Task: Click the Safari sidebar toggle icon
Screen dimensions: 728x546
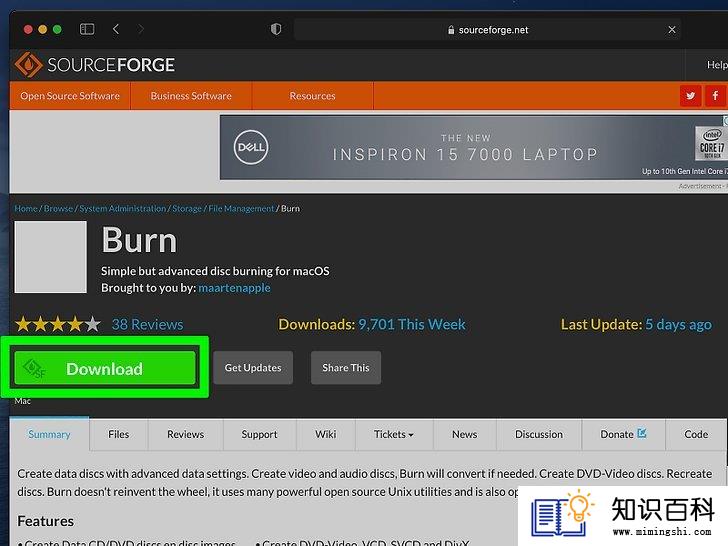Action: tap(87, 29)
